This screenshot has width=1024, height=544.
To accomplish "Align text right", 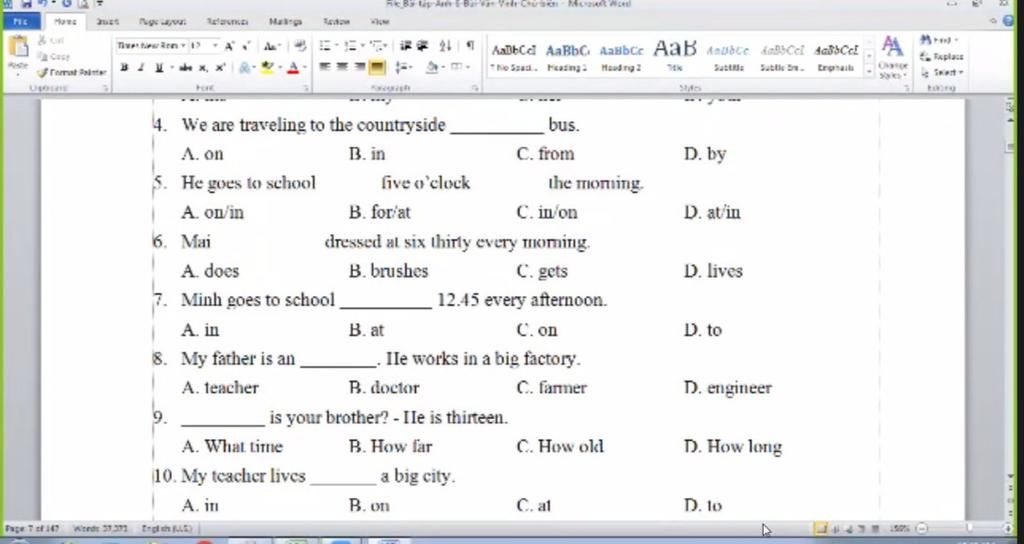I will tap(359, 67).
